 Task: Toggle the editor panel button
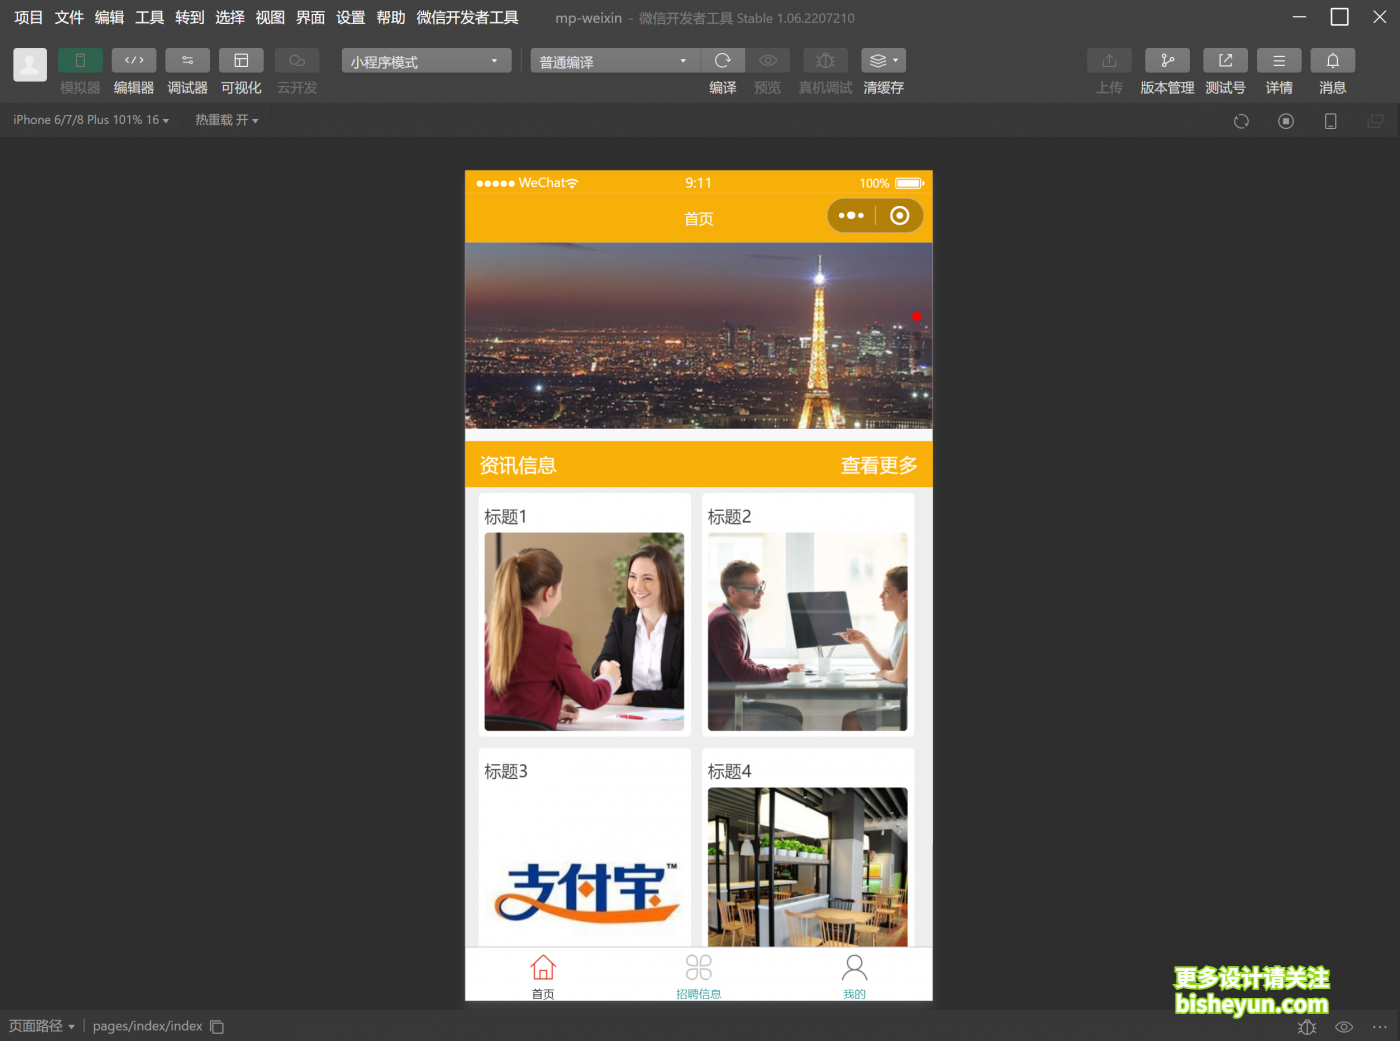click(134, 60)
